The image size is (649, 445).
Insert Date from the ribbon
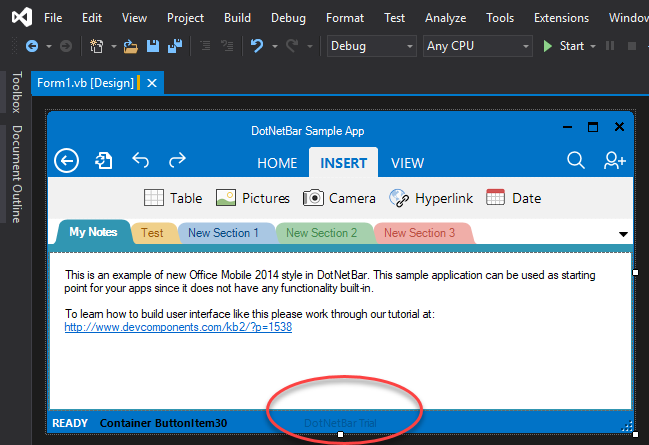pos(514,198)
